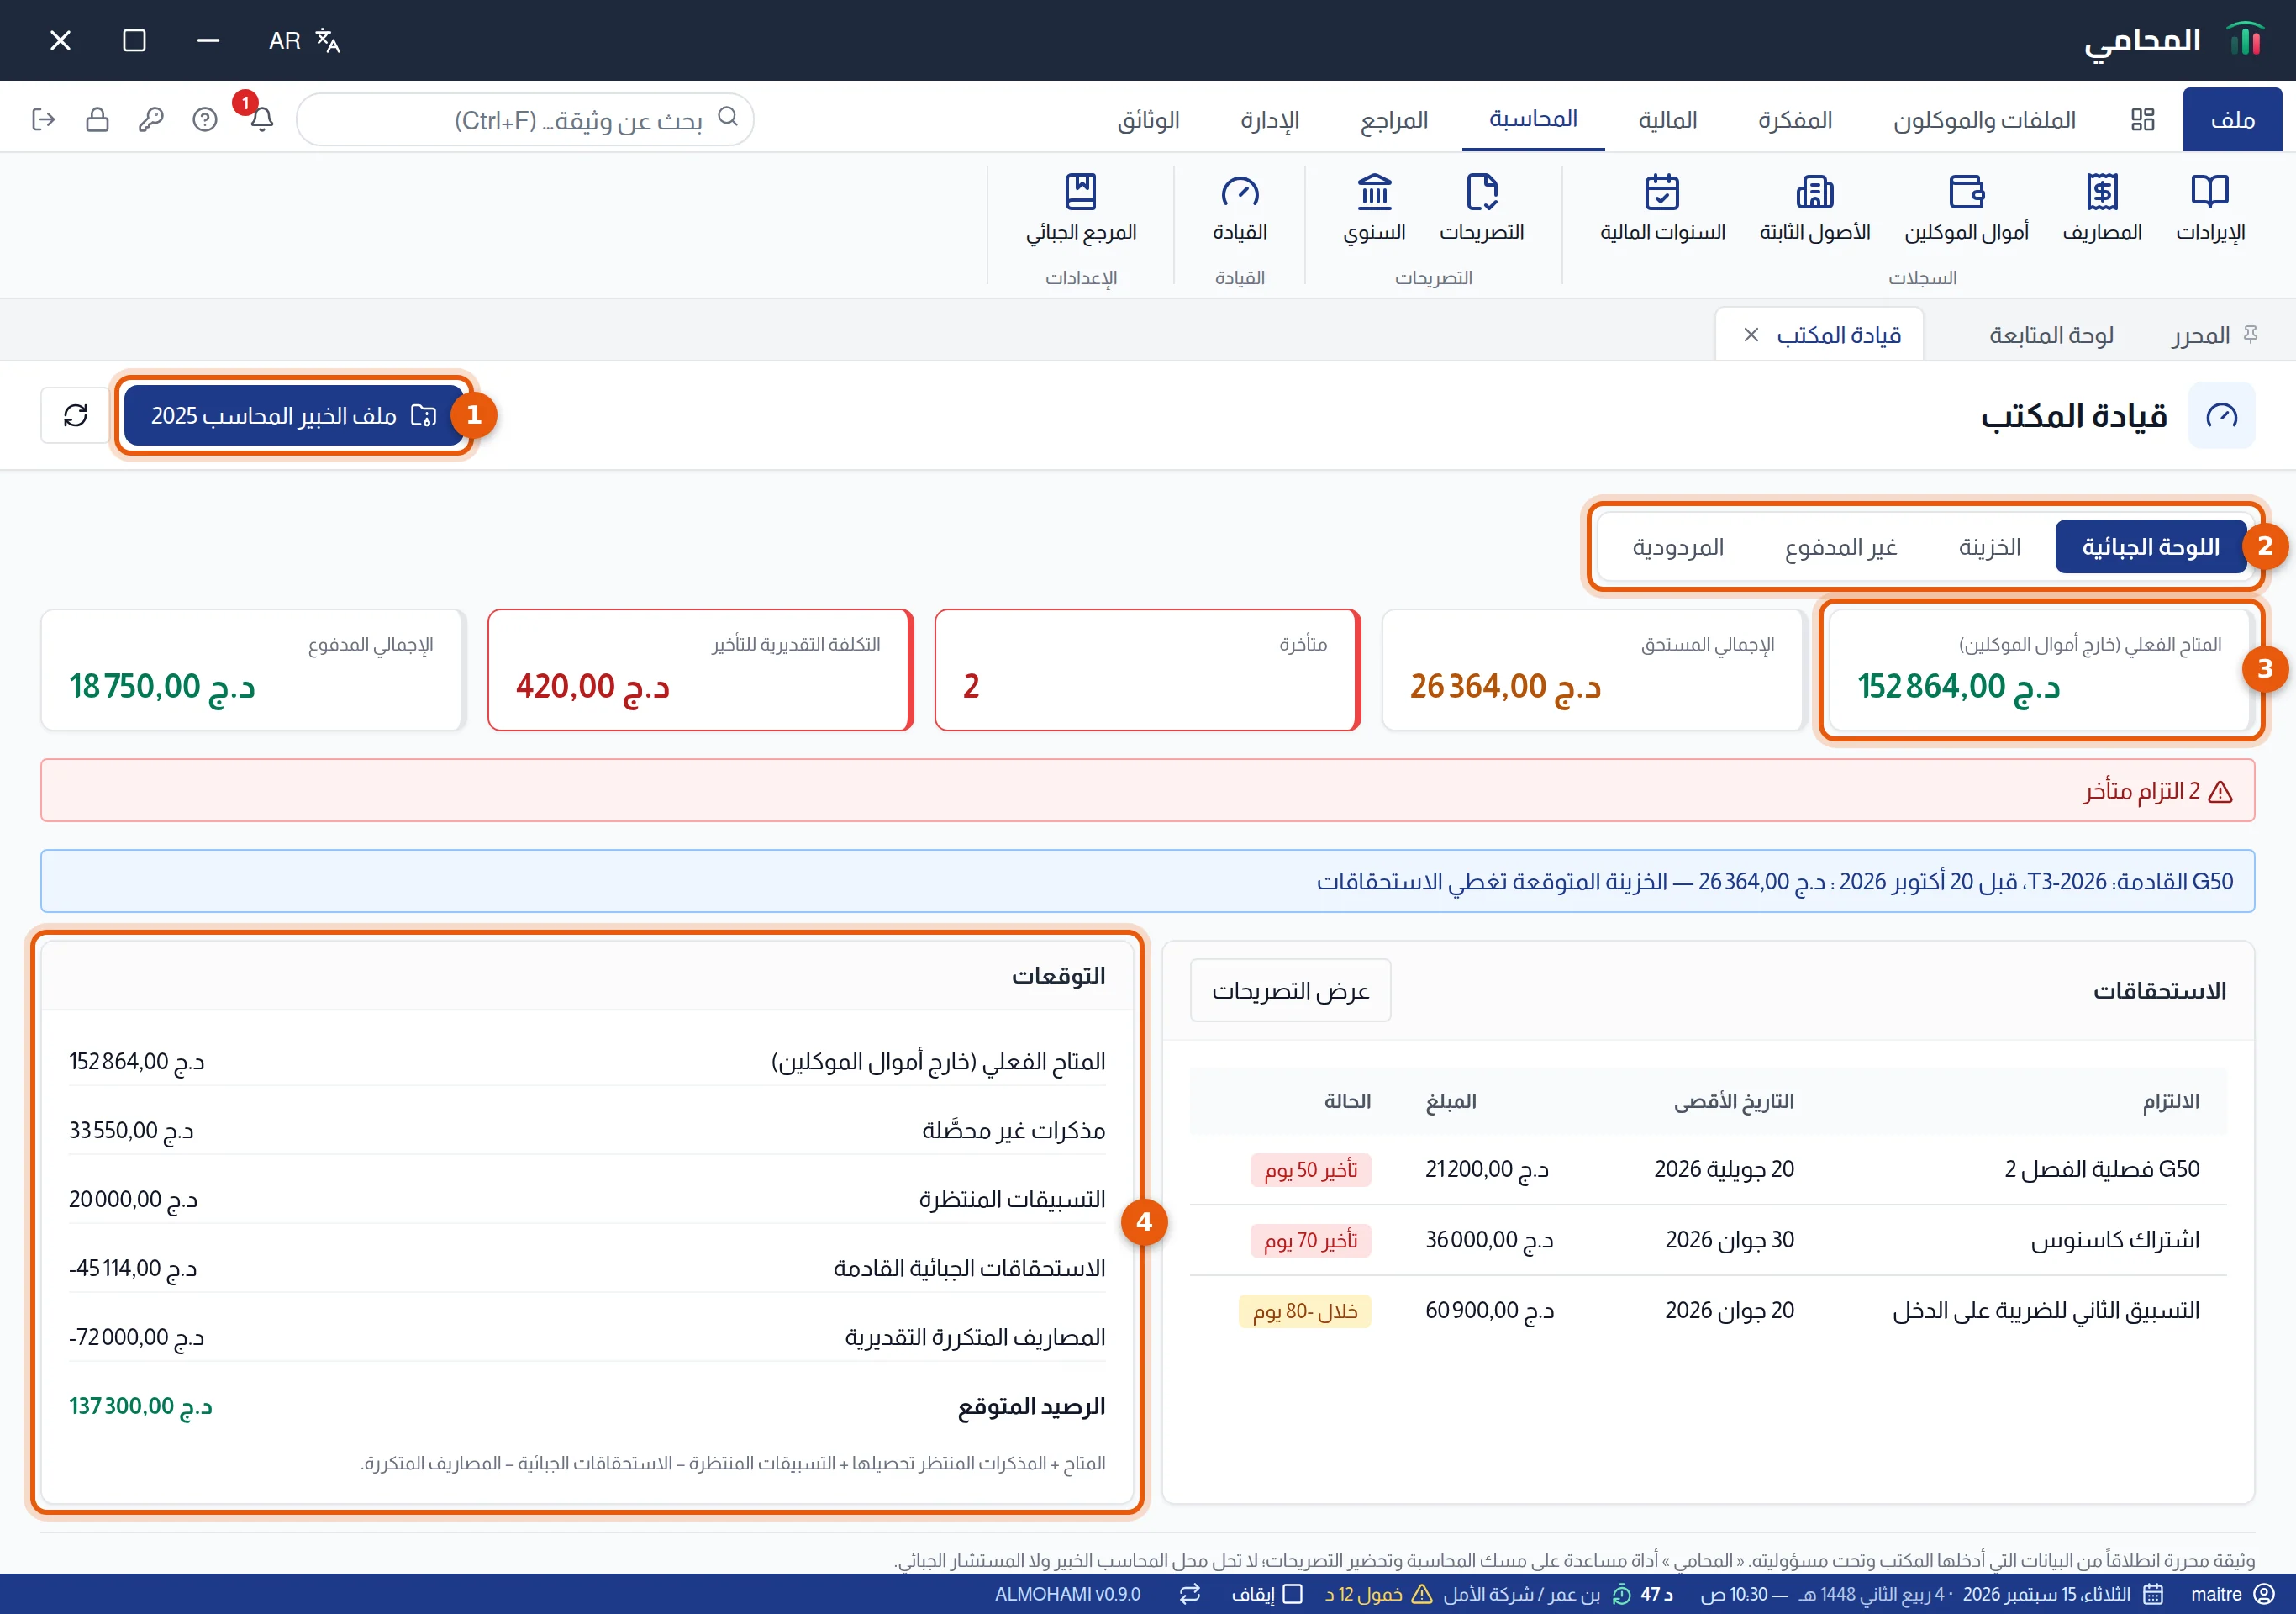The image size is (2296, 1614).
Task: Select المردودية view tab
Action: (x=1678, y=547)
